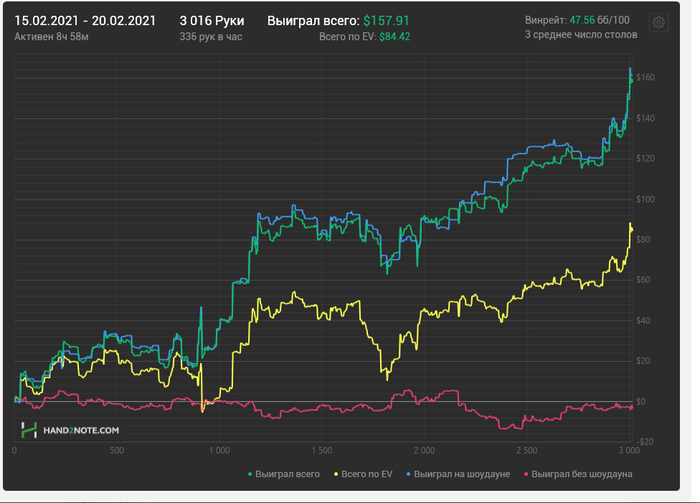Toggle the 'Выиграл без шоудауна' pink legend series

578,474
